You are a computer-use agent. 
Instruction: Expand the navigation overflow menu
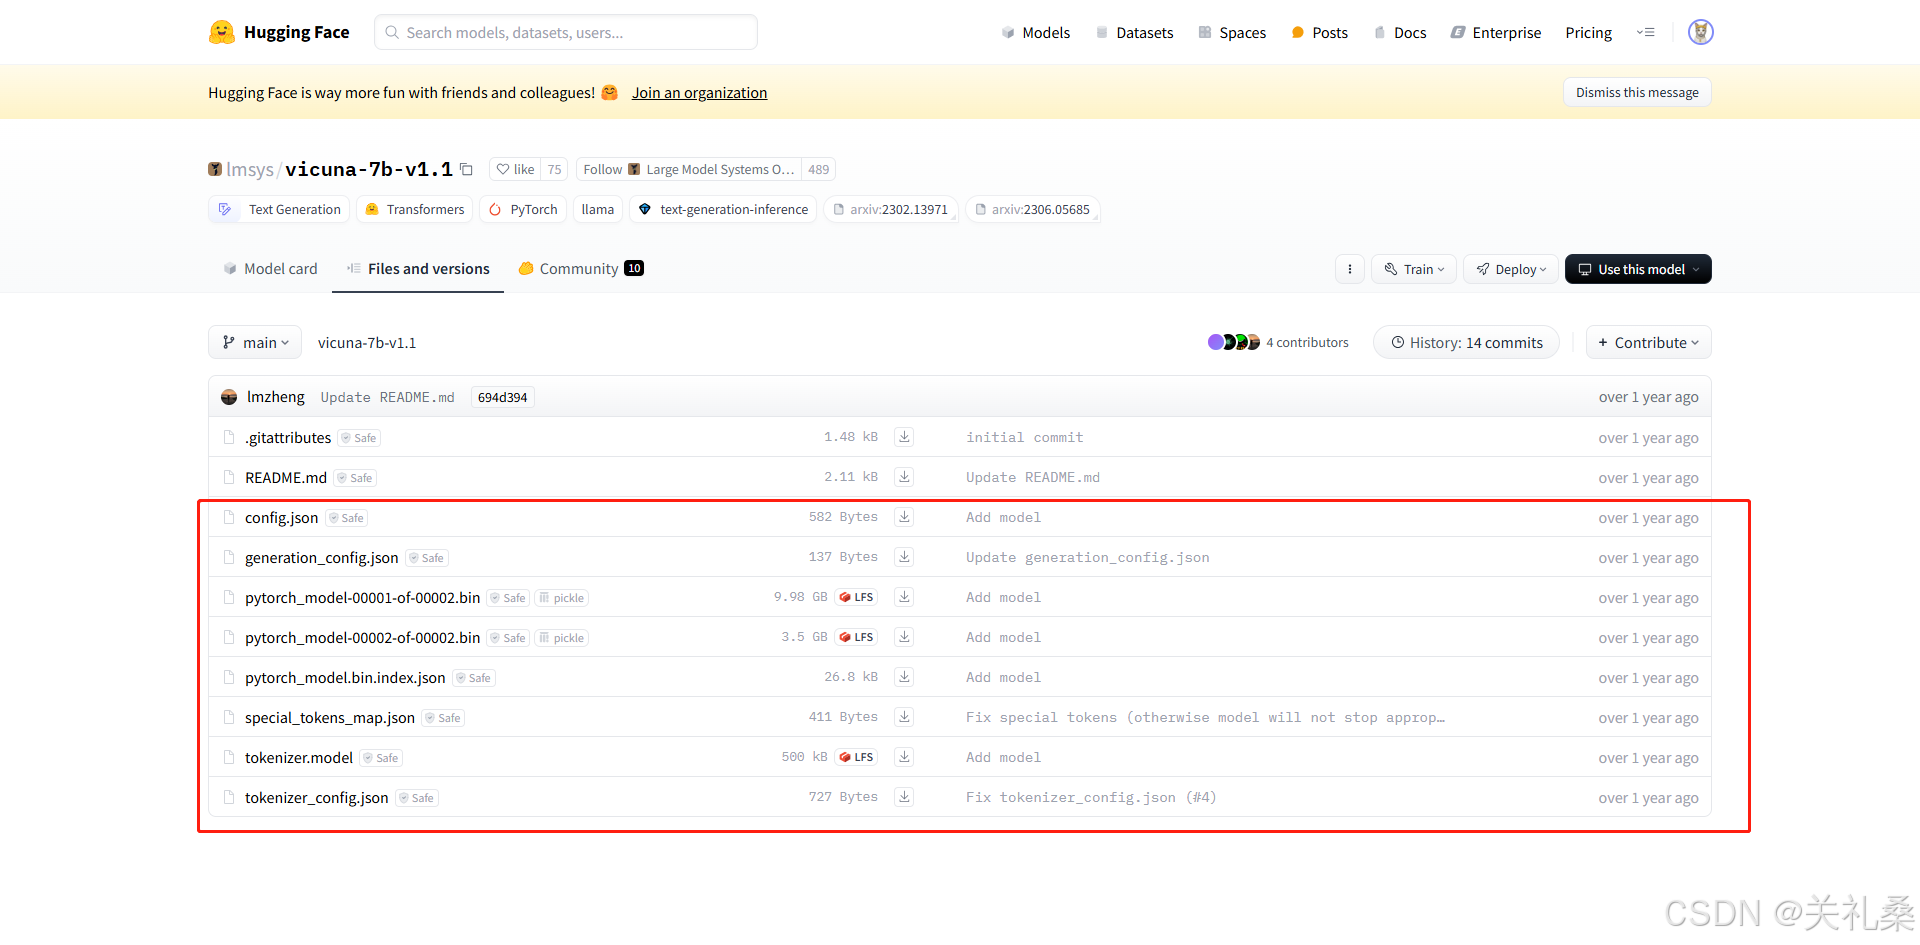coord(1645,32)
